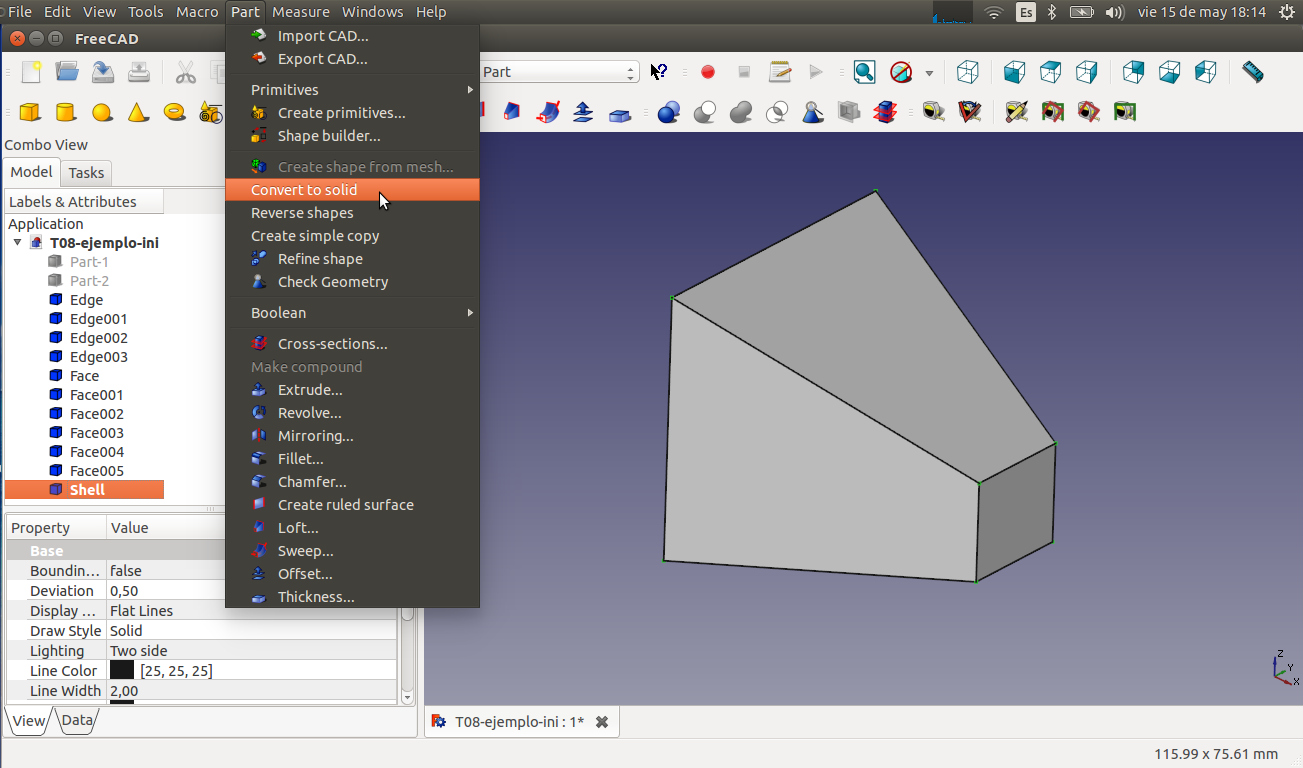Click the Line Color black swatch
The image size is (1303, 768).
(122, 671)
